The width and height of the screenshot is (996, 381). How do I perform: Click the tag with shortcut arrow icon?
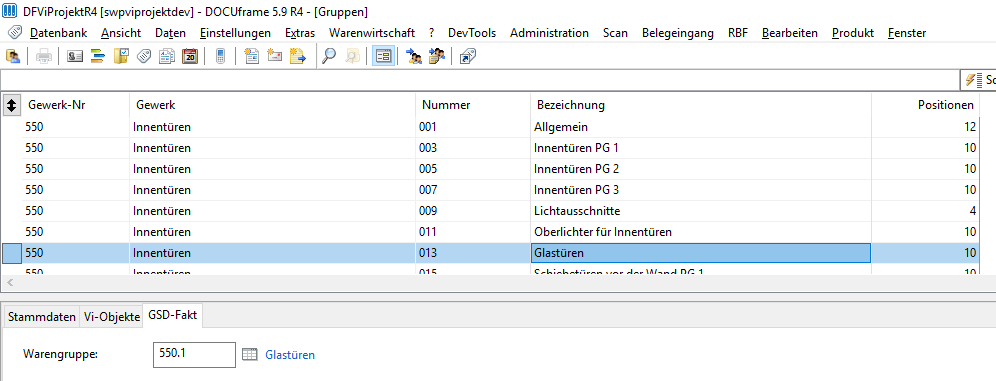click(x=468, y=57)
